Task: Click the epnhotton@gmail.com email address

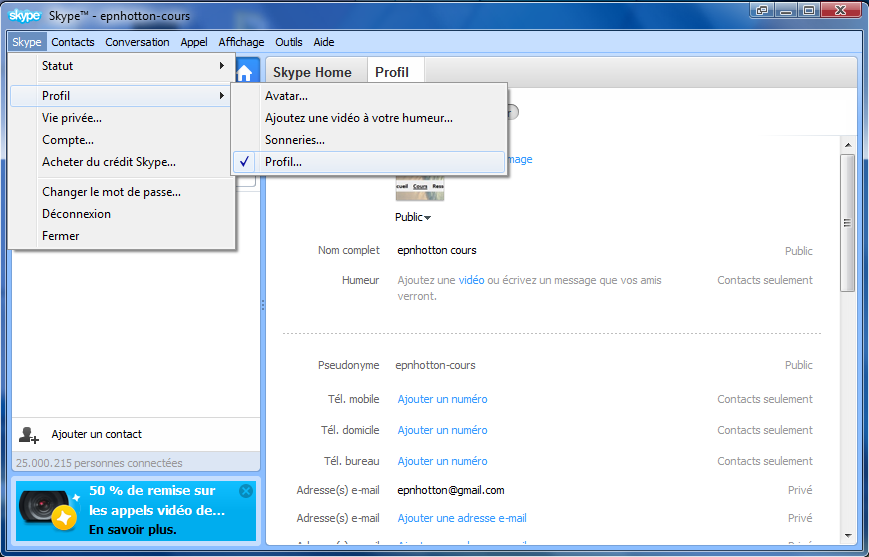Action: 451,490
